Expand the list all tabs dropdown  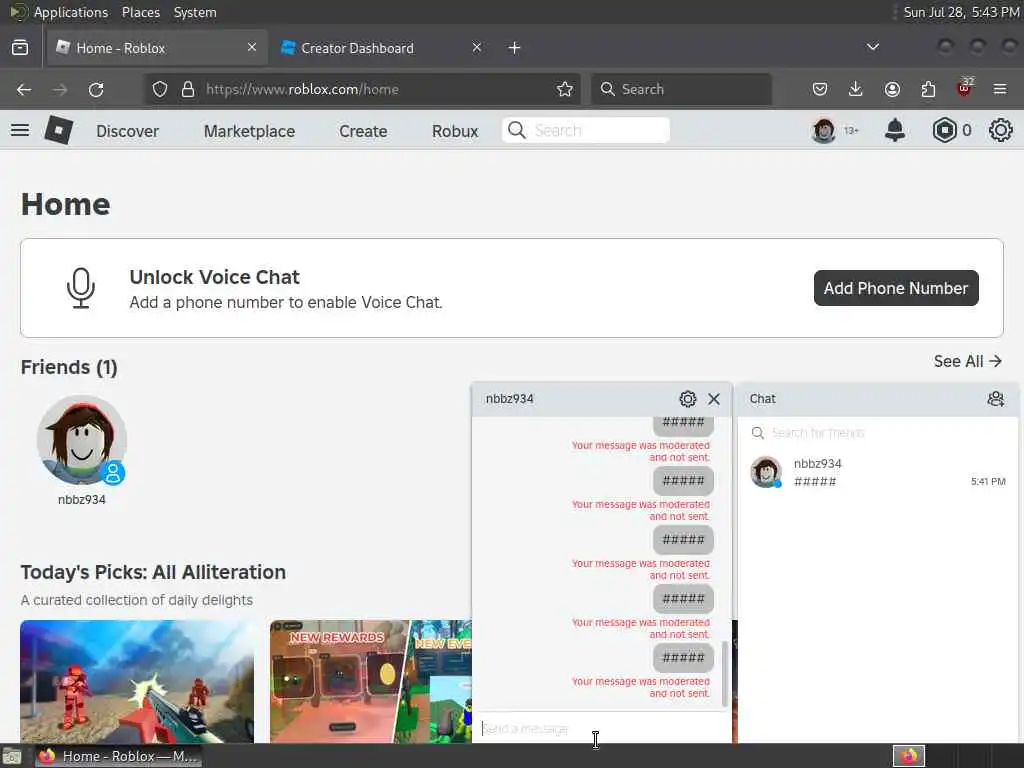[x=872, y=47]
